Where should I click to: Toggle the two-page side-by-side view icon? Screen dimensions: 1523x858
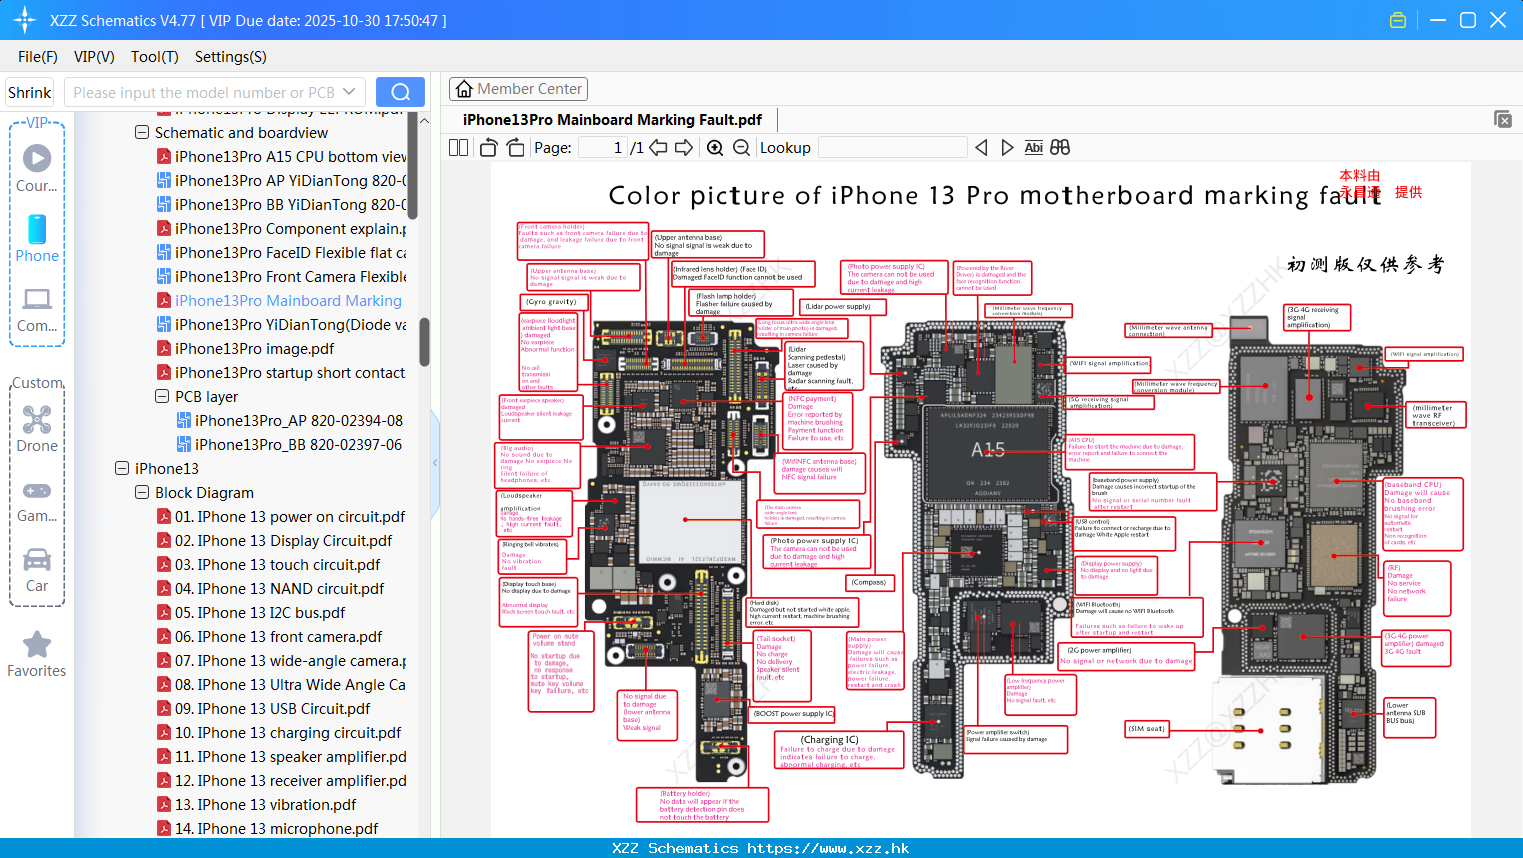point(459,147)
